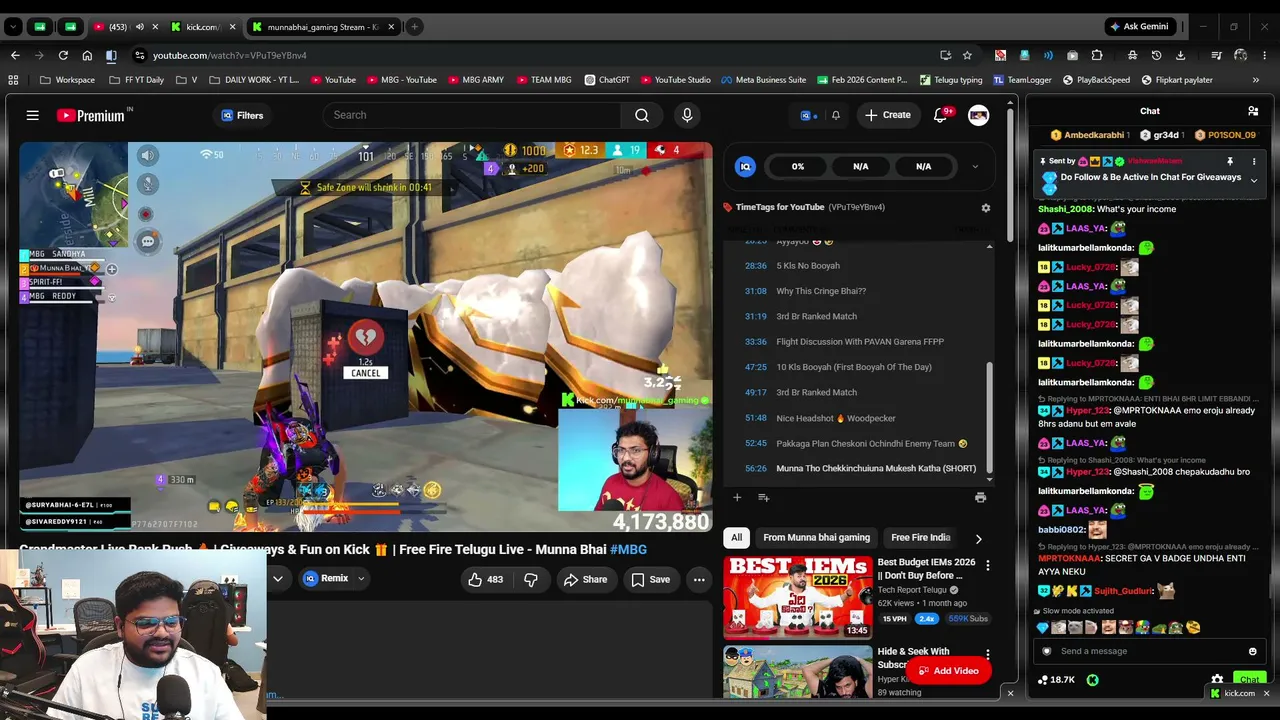Reload the current browser page
1280x720 pixels.
[63, 55]
